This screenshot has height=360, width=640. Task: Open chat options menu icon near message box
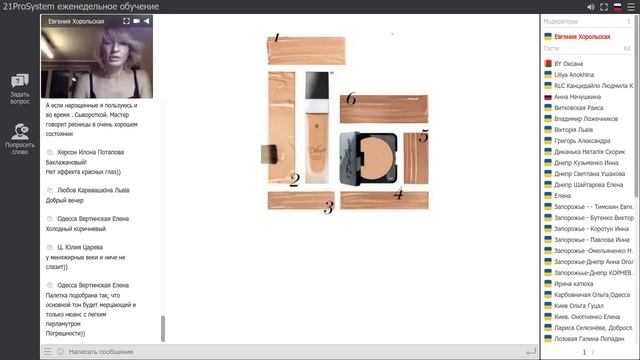(x=48, y=351)
